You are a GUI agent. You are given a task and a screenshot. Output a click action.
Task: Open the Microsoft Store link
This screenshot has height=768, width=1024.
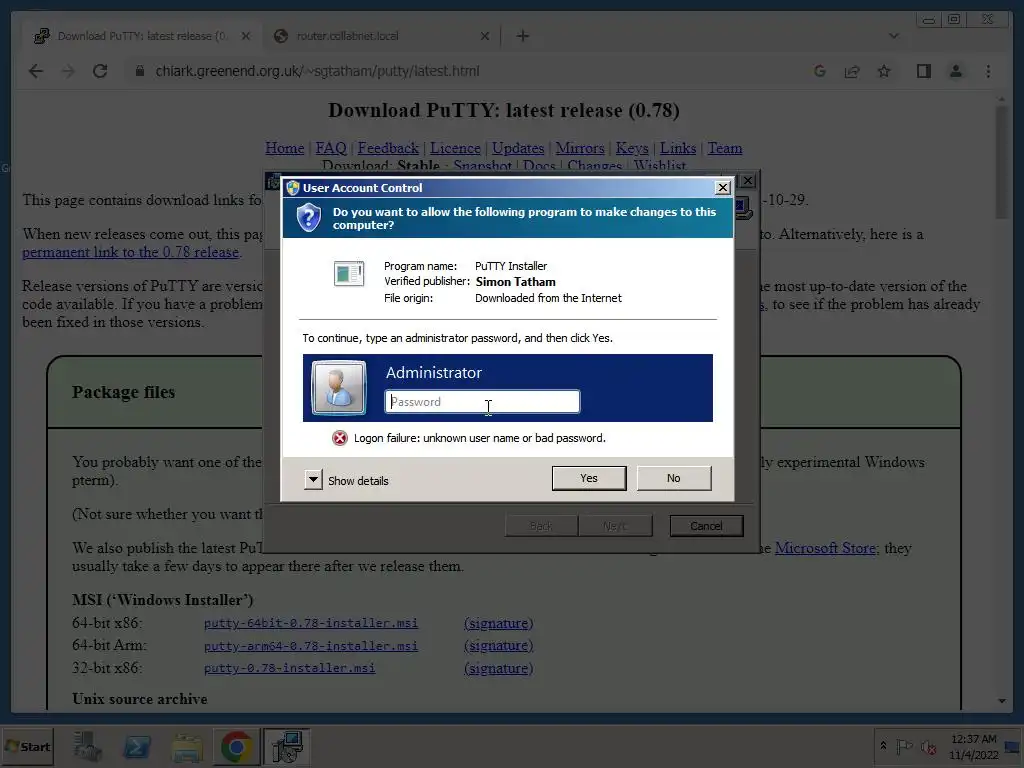825,548
